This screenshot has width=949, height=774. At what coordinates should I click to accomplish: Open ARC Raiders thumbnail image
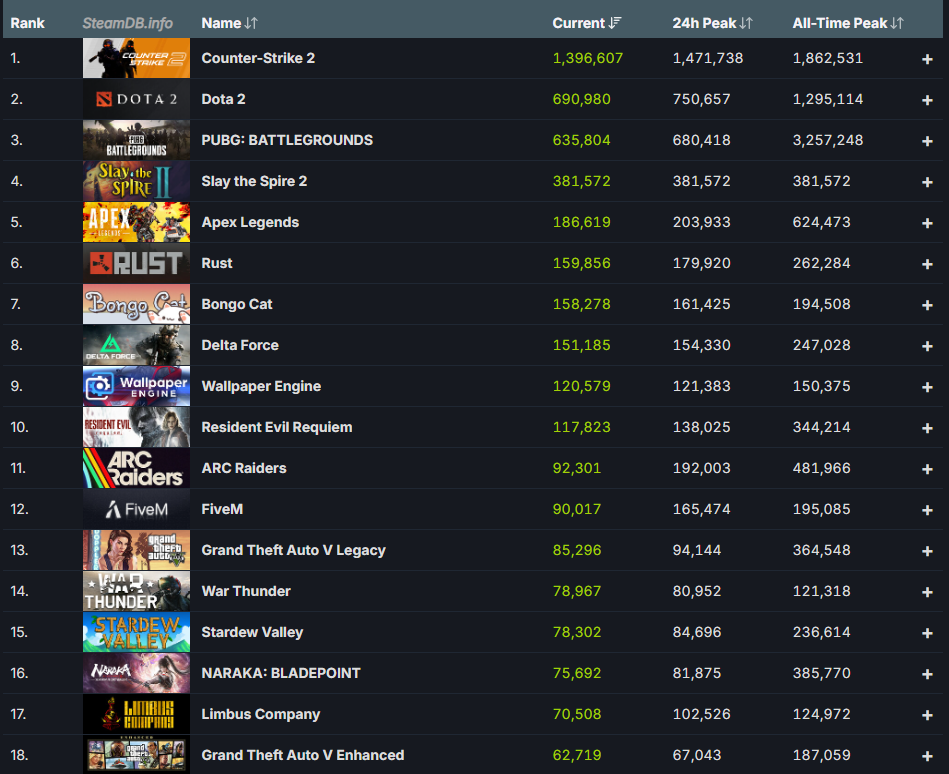coord(136,468)
